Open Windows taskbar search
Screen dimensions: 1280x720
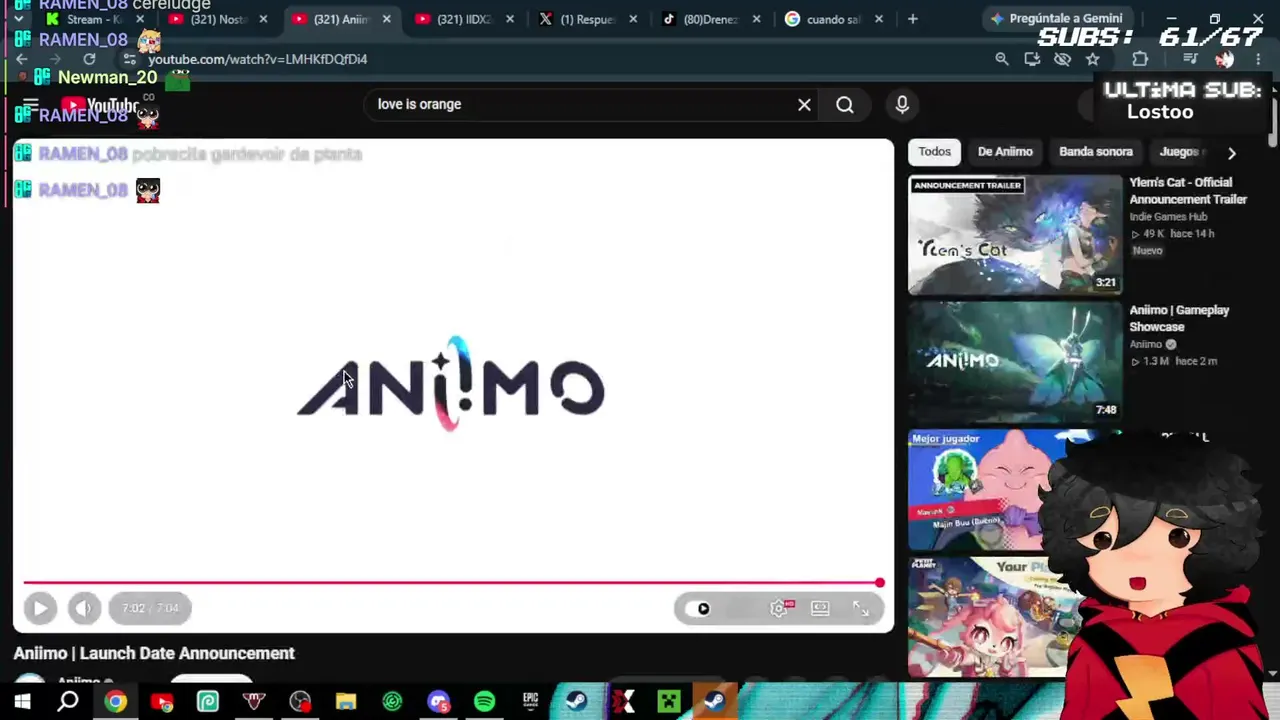(x=68, y=701)
